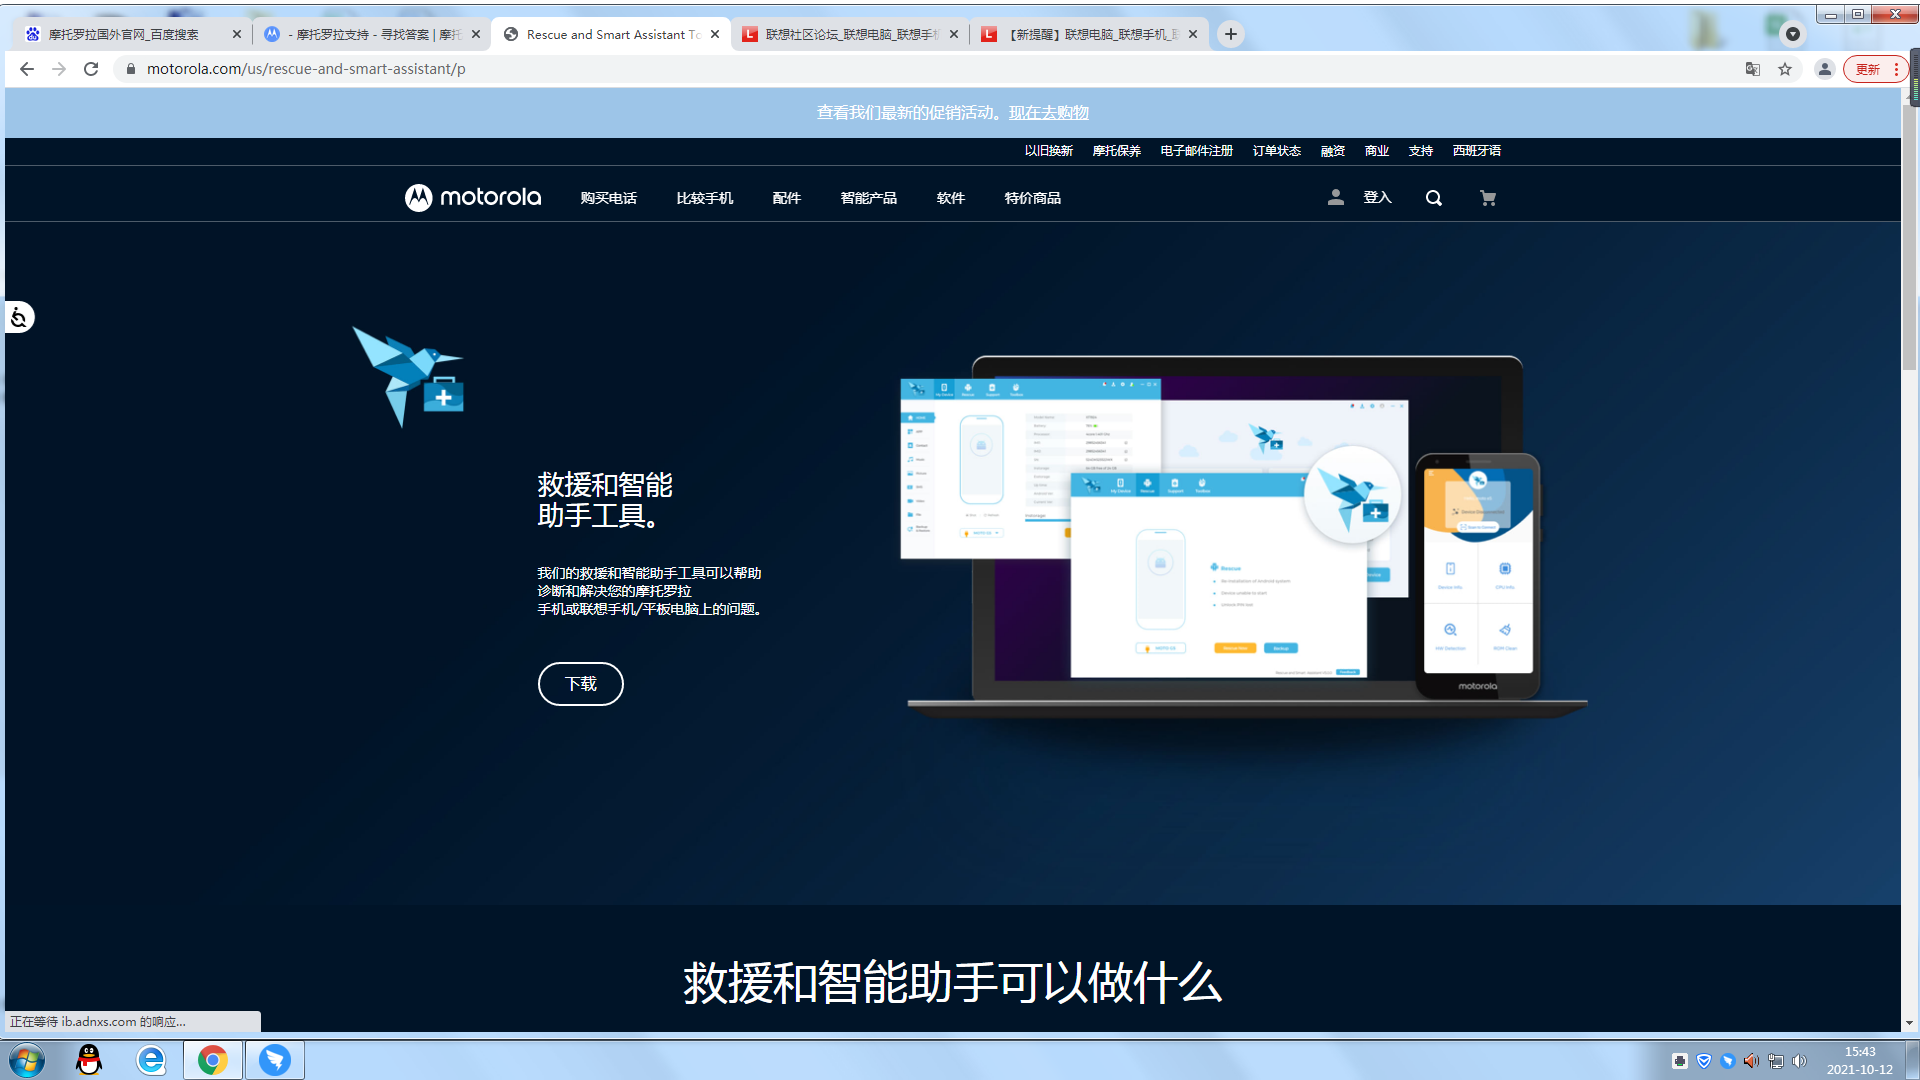The height and width of the screenshot is (1080, 1920).
Task: Click the padlock site info icon
Action: coord(130,69)
